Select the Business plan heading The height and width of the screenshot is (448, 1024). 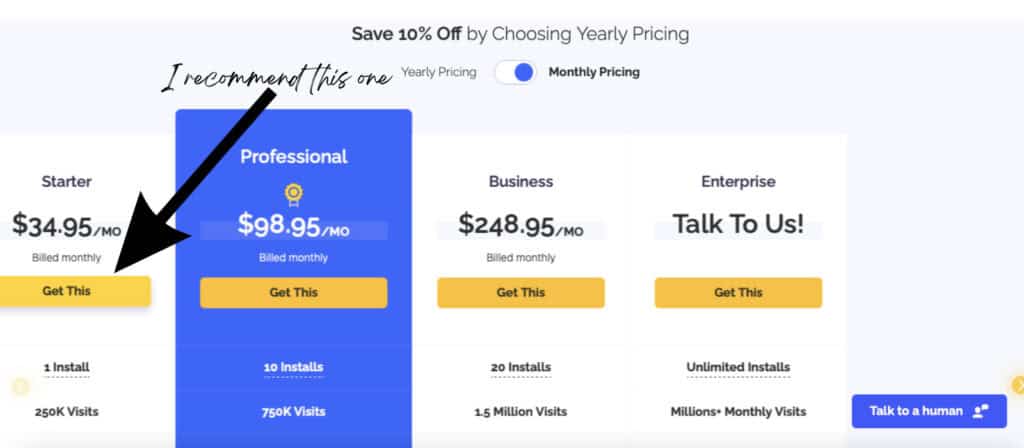pyautogui.click(x=520, y=182)
